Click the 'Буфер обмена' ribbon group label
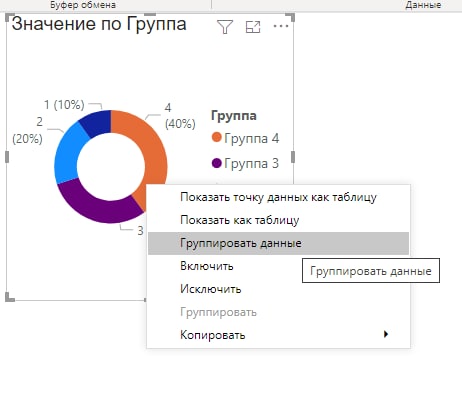Screen dimensions: 462x406 [x=83, y=5]
